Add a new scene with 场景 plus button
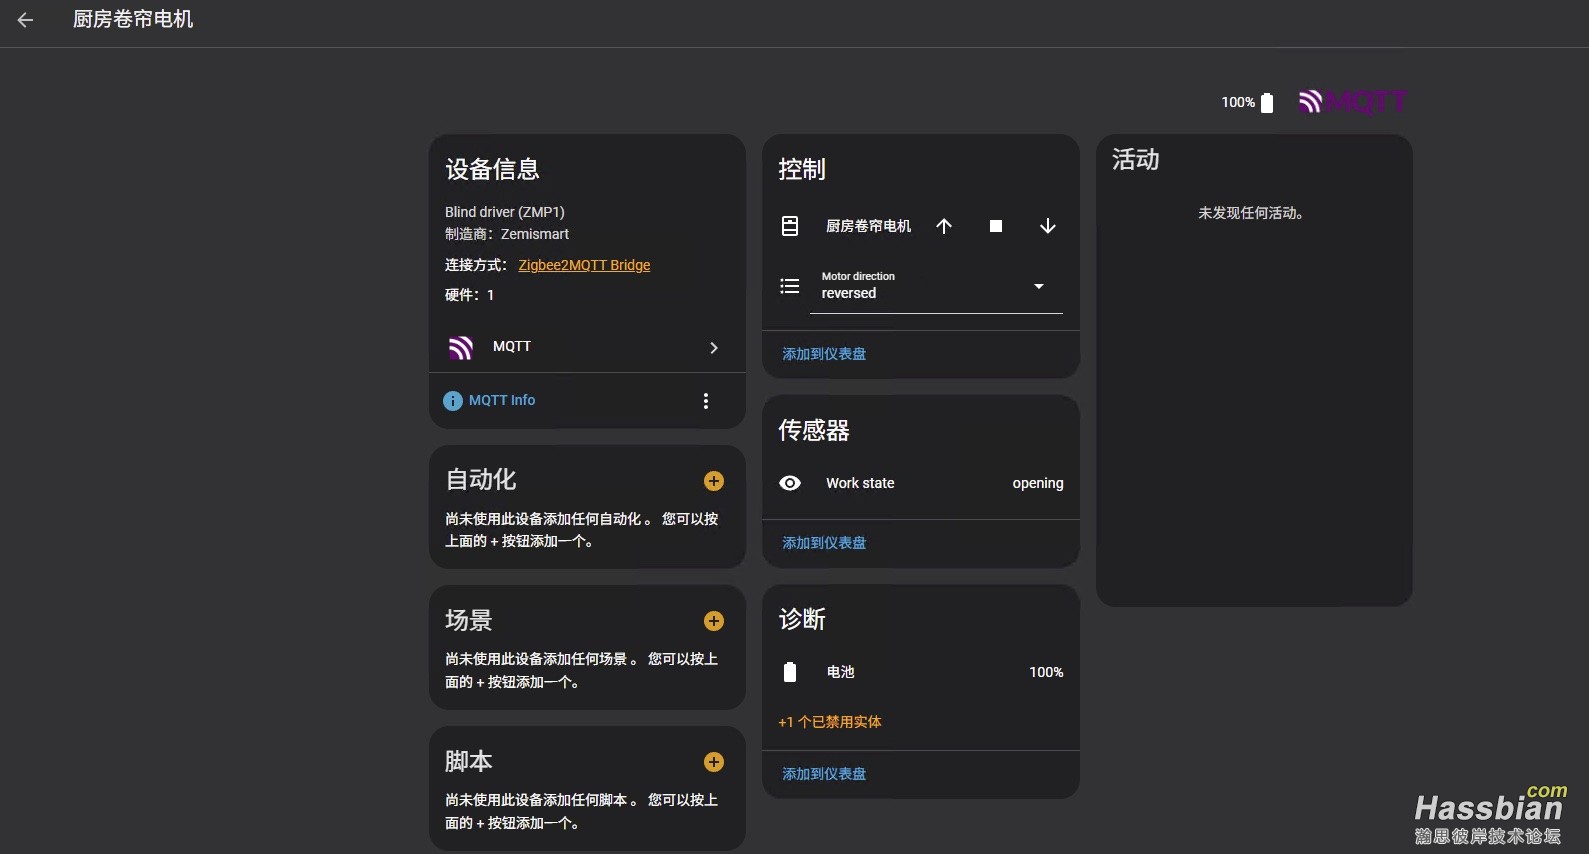This screenshot has height=854, width=1589. (x=714, y=621)
